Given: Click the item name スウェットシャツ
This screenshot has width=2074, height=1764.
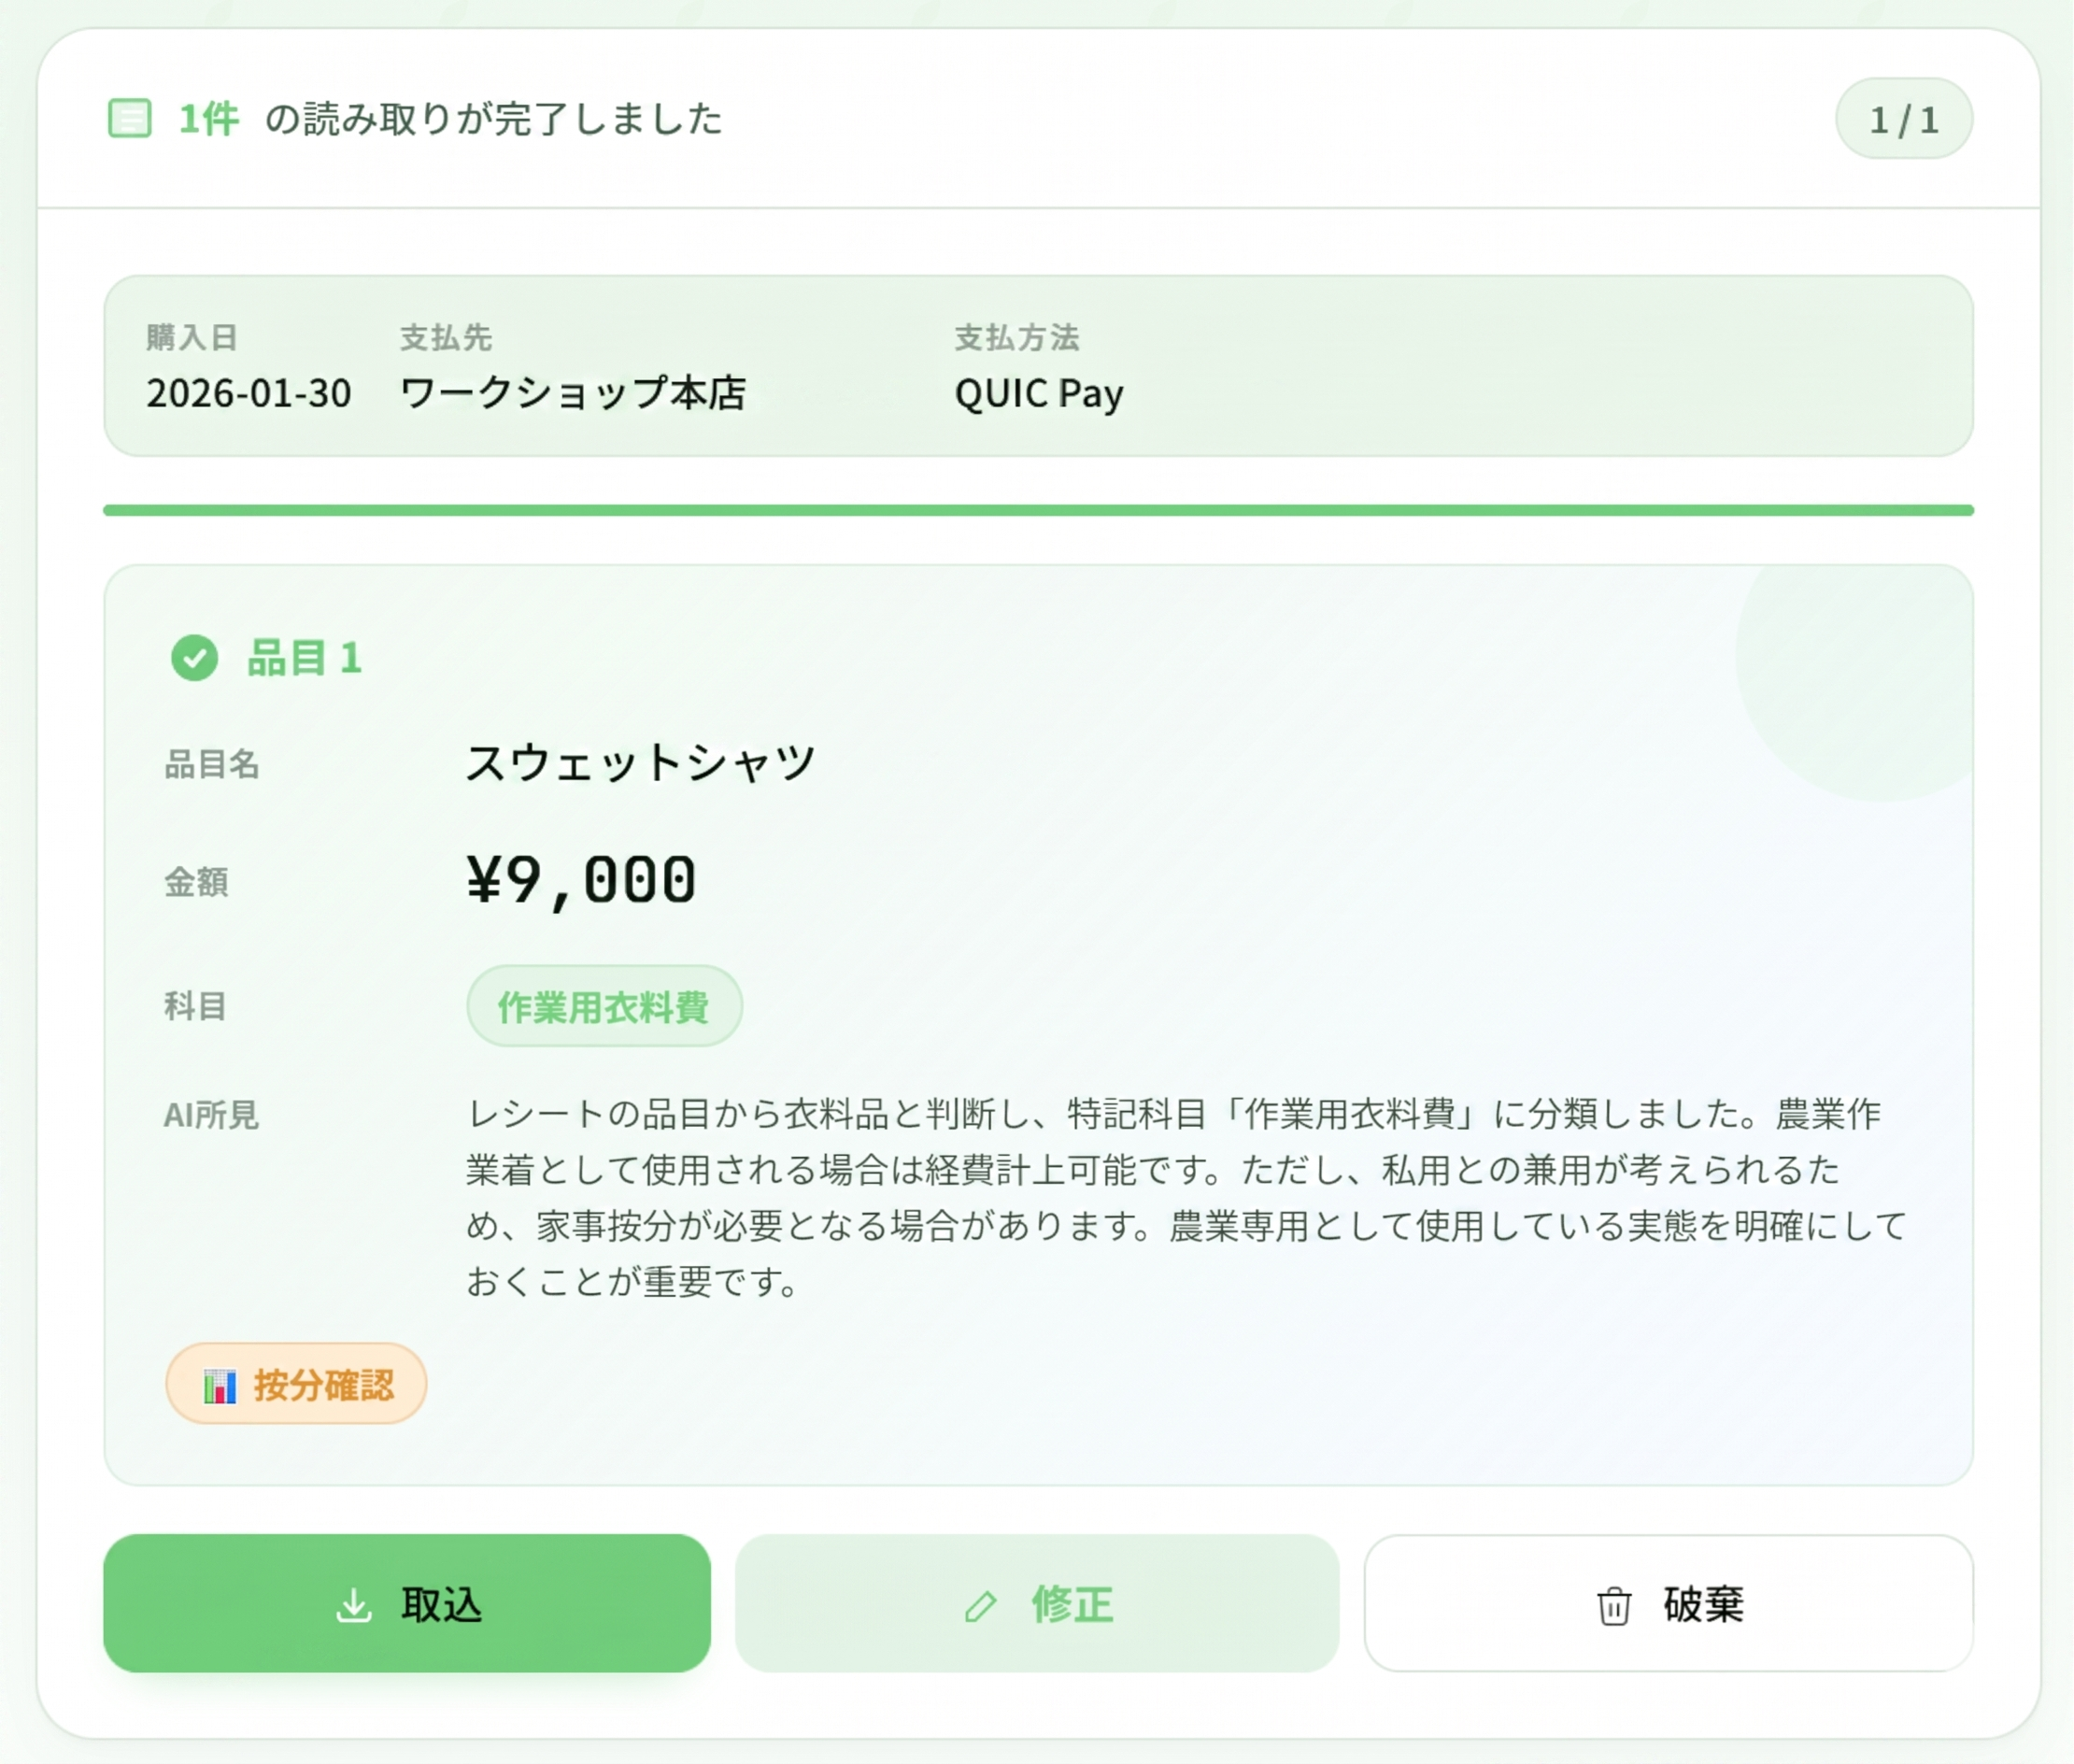Looking at the screenshot, I should click(x=641, y=763).
